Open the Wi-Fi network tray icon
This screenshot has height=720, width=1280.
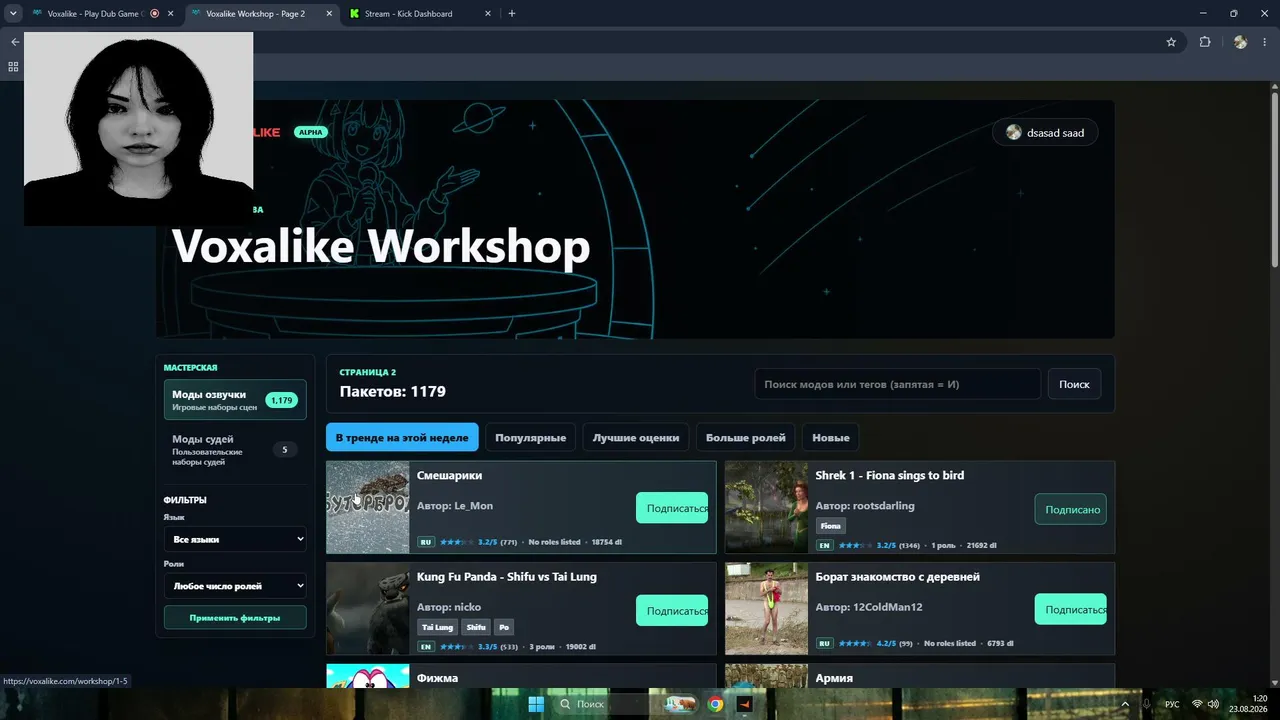coord(1197,704)
